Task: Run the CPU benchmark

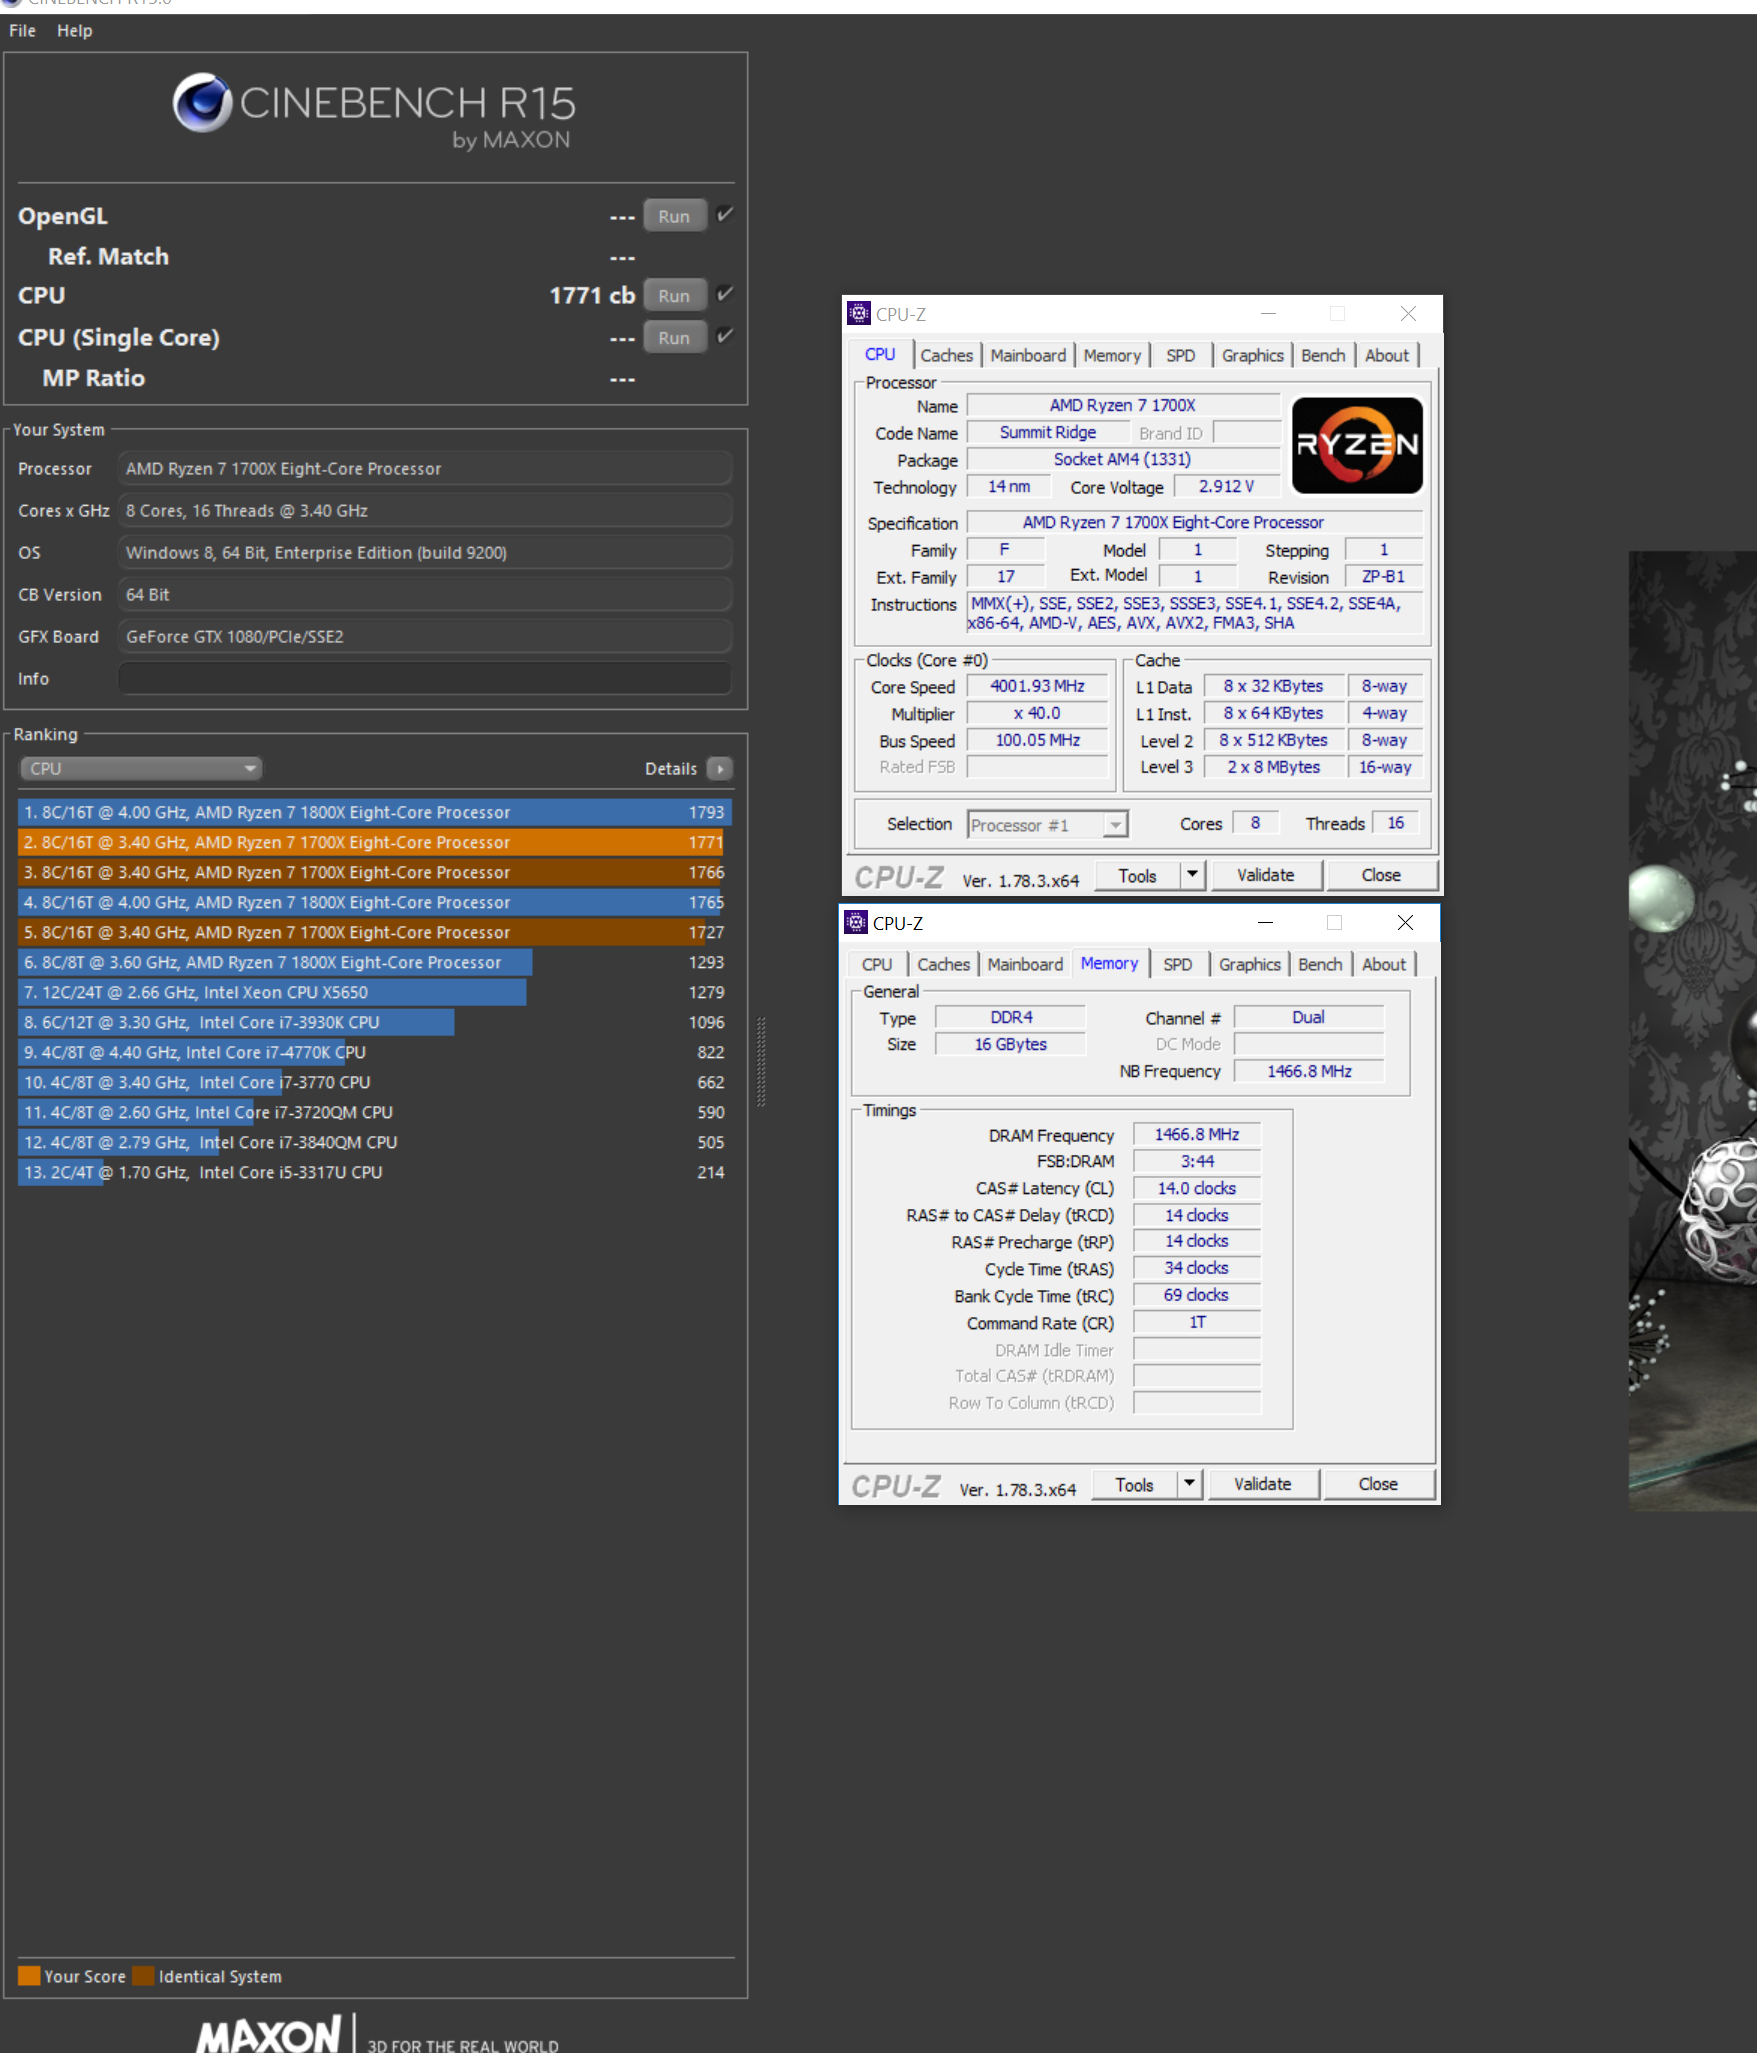Action: 675,296
